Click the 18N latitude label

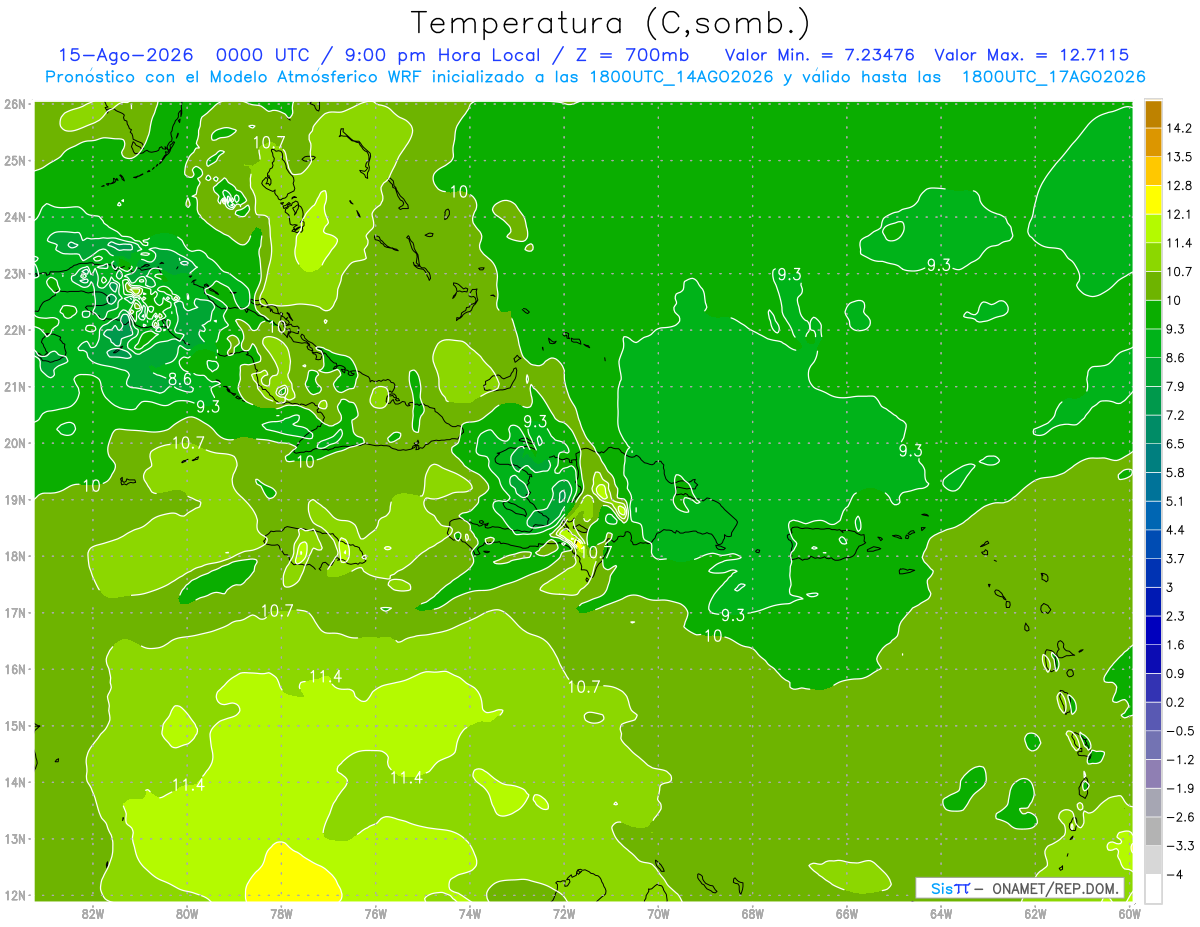pos(15,556)
